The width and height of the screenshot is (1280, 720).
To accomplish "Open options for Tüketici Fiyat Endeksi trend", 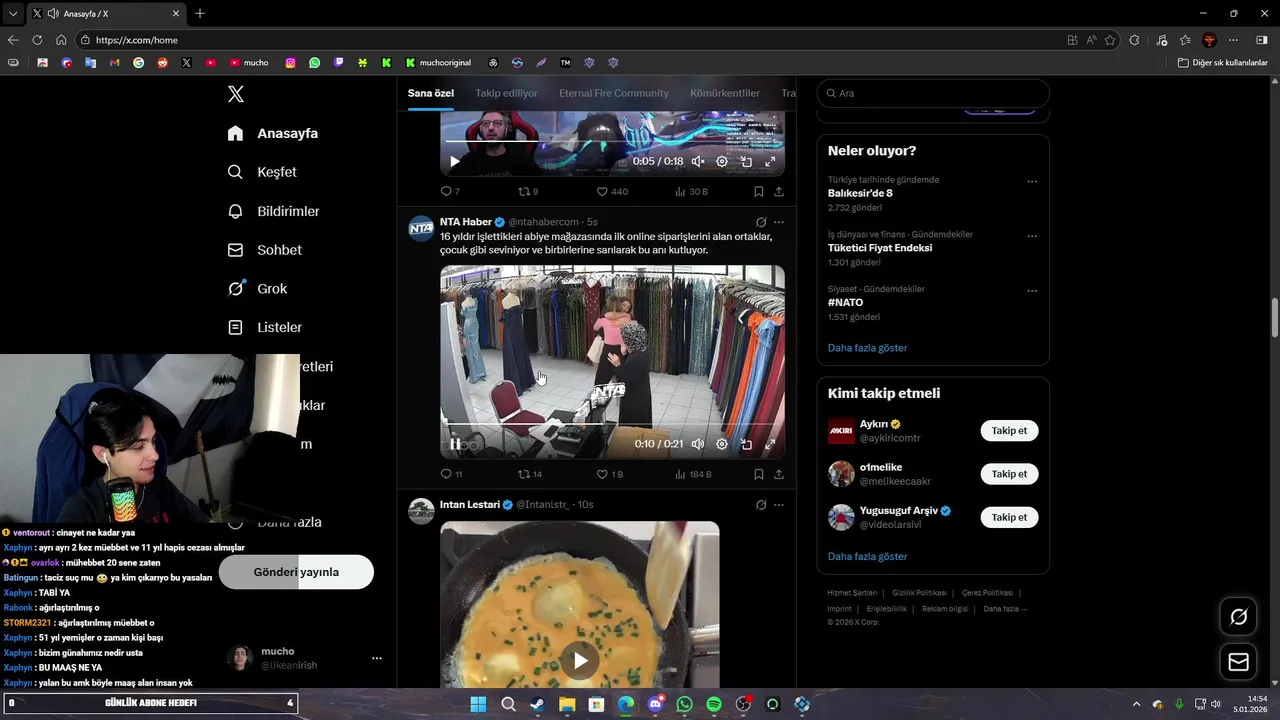I will (x=1032, y=237).
